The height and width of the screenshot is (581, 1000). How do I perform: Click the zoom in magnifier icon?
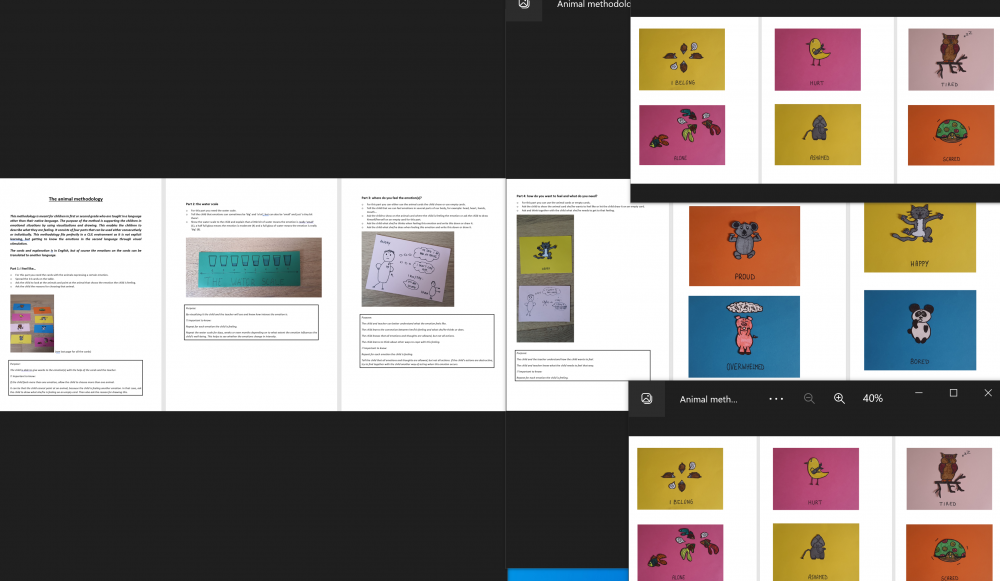click(x=839, y=399)
